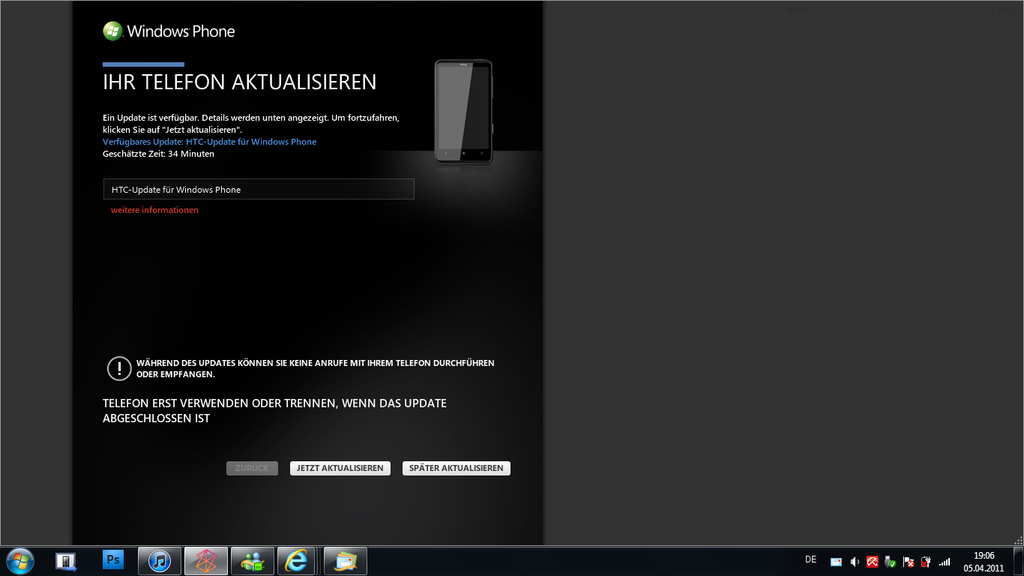Click the Windows Phone logo
This screenshot has width=1024, height=576.
168,31
